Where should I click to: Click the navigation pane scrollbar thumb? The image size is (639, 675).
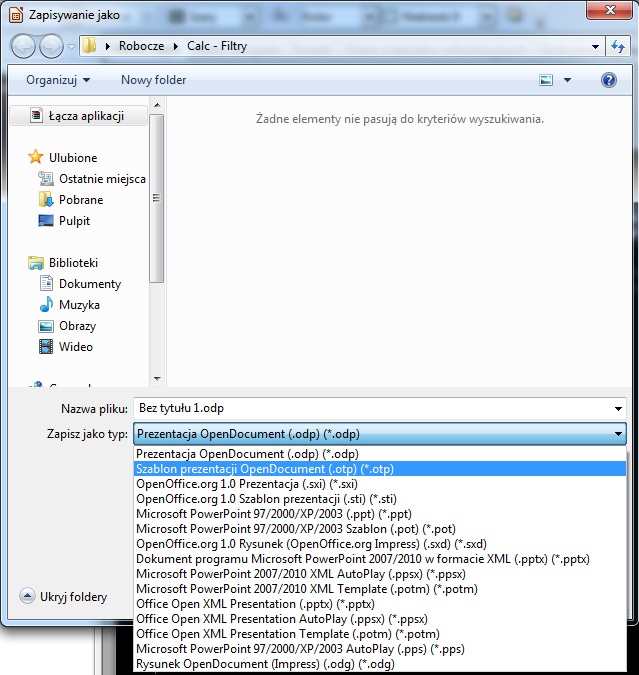157,198
